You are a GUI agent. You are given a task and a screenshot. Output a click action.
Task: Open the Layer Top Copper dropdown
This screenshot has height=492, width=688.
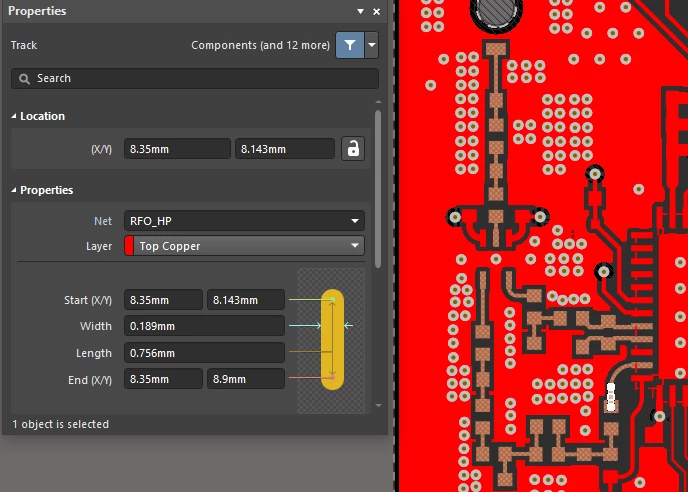(x=244, y=246)
